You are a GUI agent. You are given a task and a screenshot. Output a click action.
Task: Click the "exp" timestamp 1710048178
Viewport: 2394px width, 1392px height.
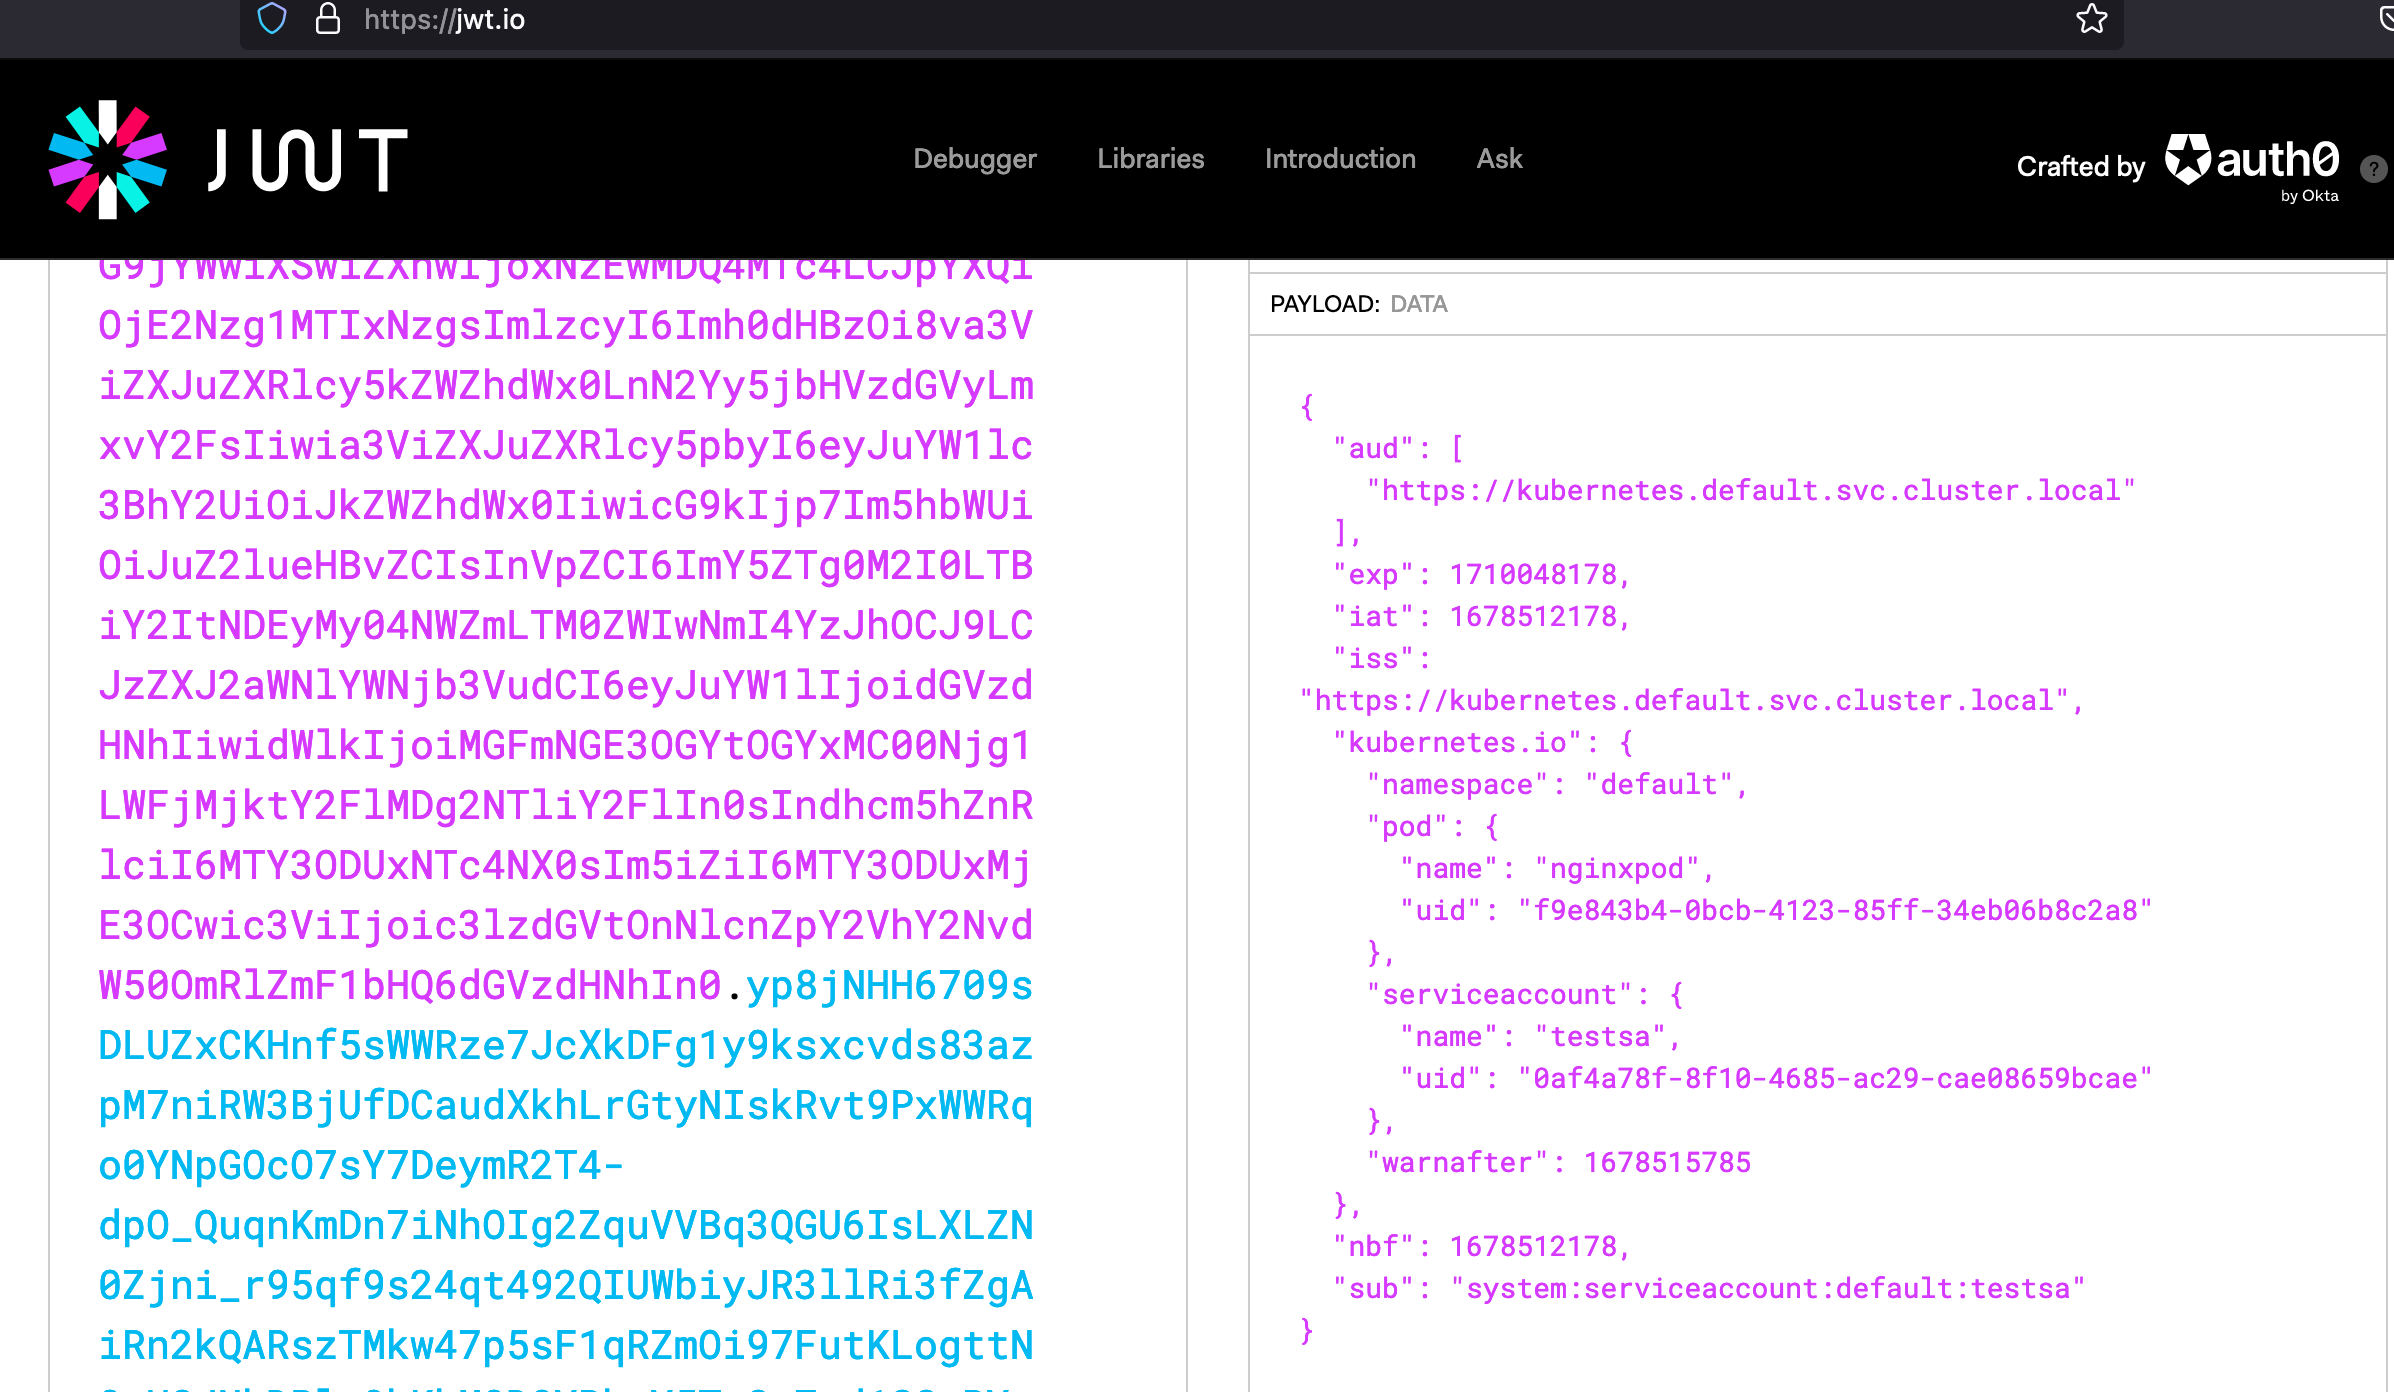[1533, 574]
